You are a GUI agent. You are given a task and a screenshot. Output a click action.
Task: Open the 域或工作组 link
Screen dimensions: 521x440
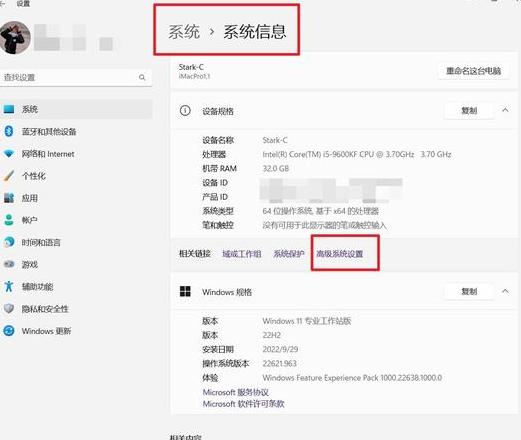[x=242, y=254]
